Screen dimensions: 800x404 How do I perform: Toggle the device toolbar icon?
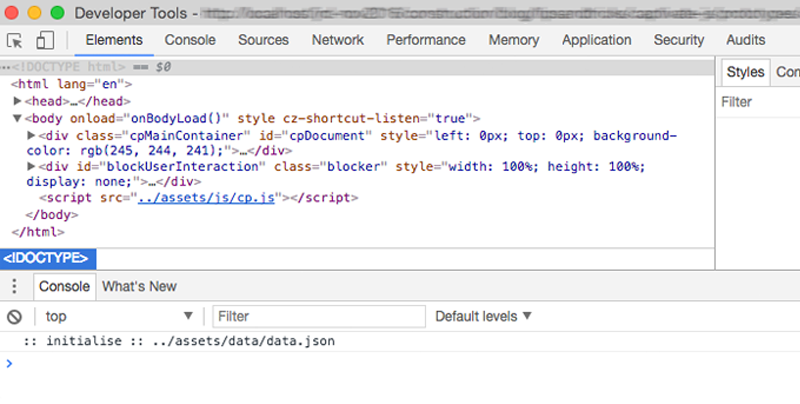coord(45,40)
